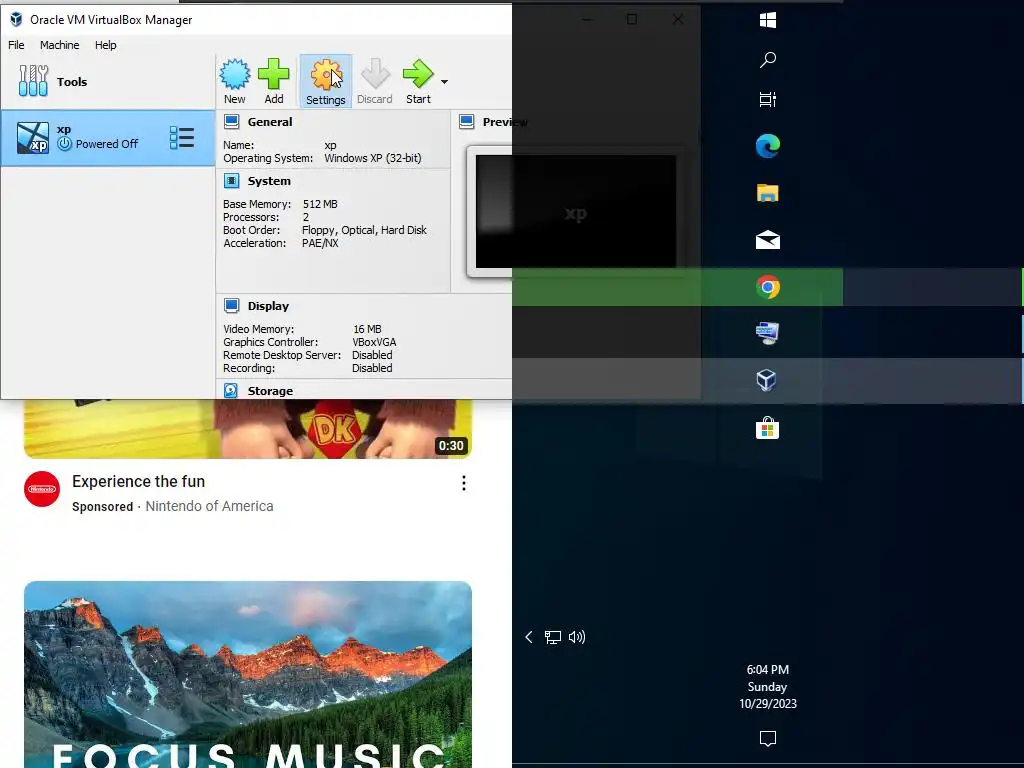Click Boot Order Floppy, Optical, Hard Disk

click(x=364, y=230)
